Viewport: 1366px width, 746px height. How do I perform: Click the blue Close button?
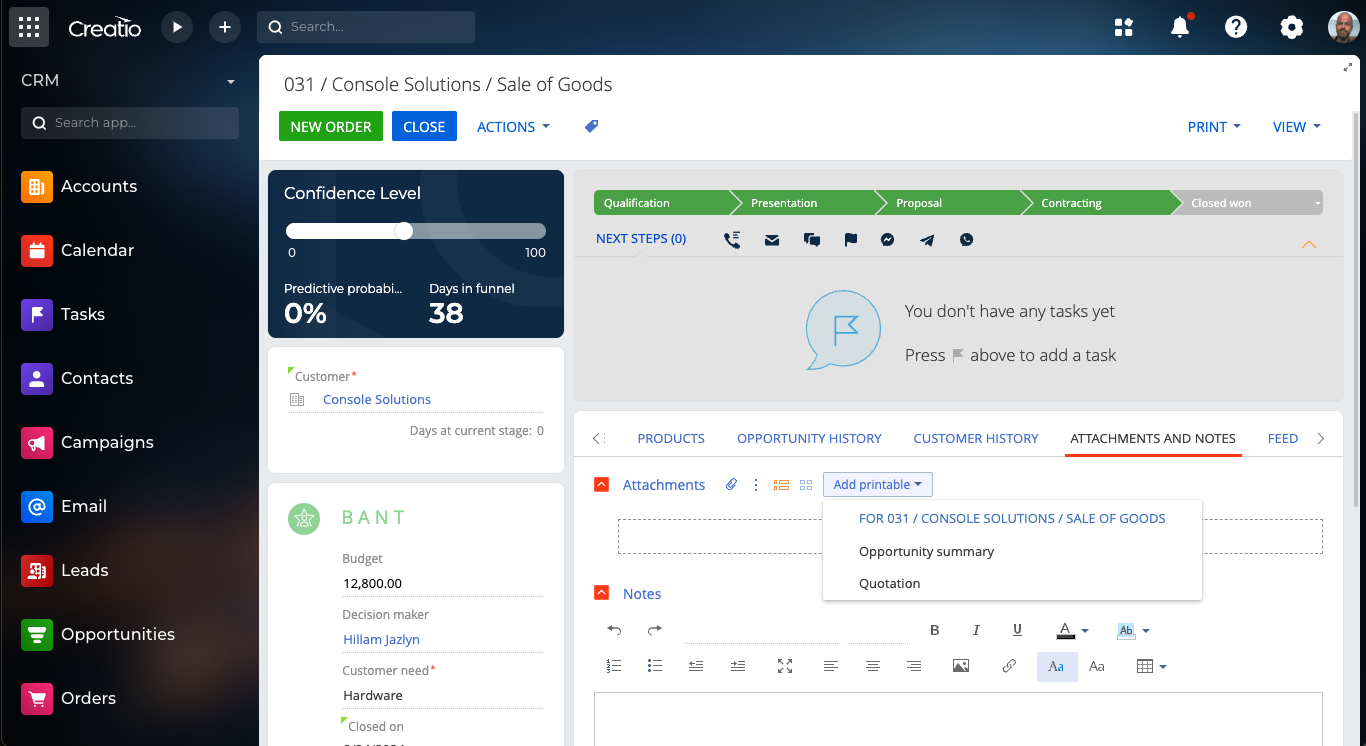click(424, 126)
